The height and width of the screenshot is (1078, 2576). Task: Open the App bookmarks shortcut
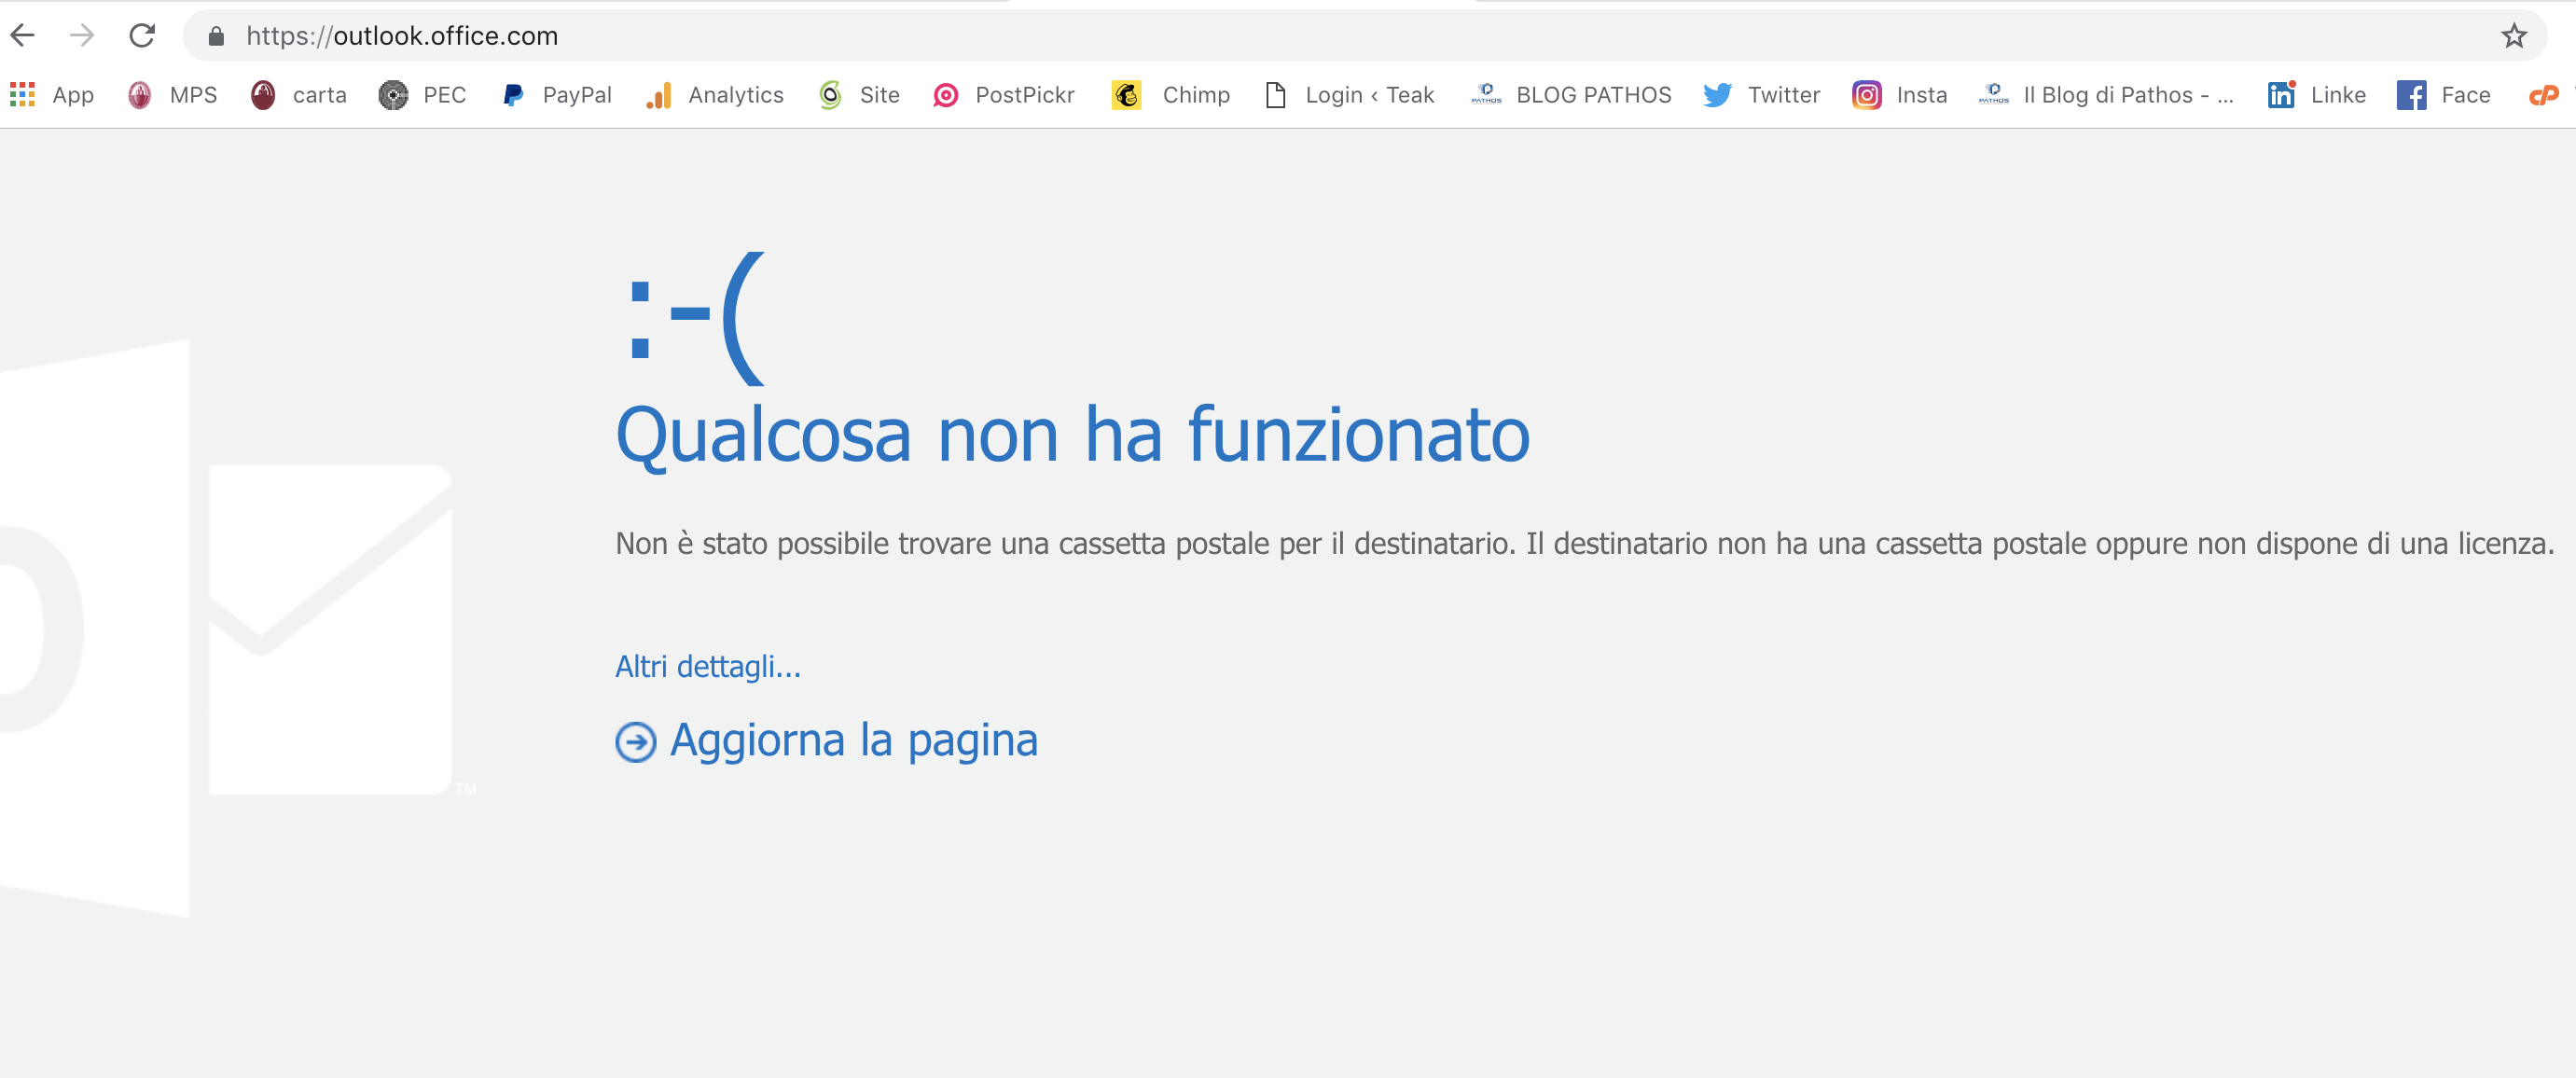coord(52,95)
